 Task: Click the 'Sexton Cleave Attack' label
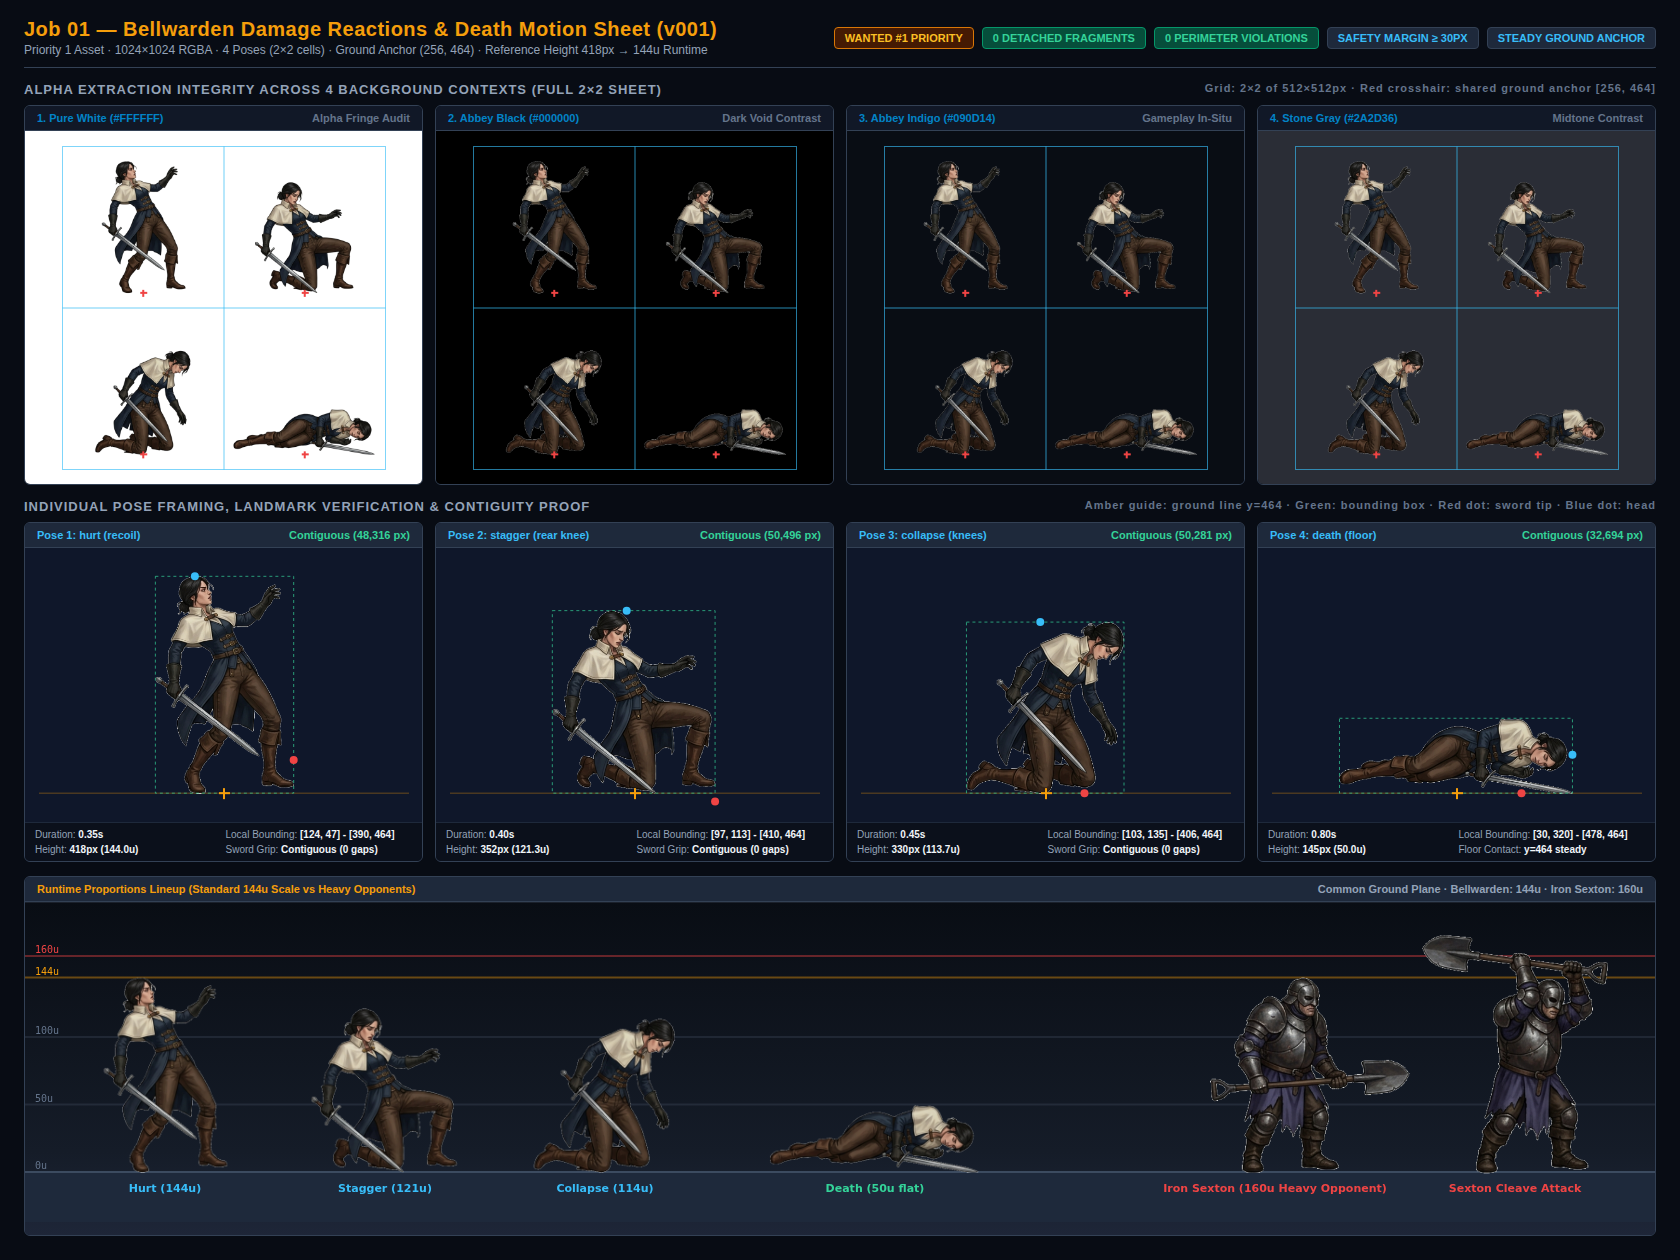(x=1515, y=1188)
